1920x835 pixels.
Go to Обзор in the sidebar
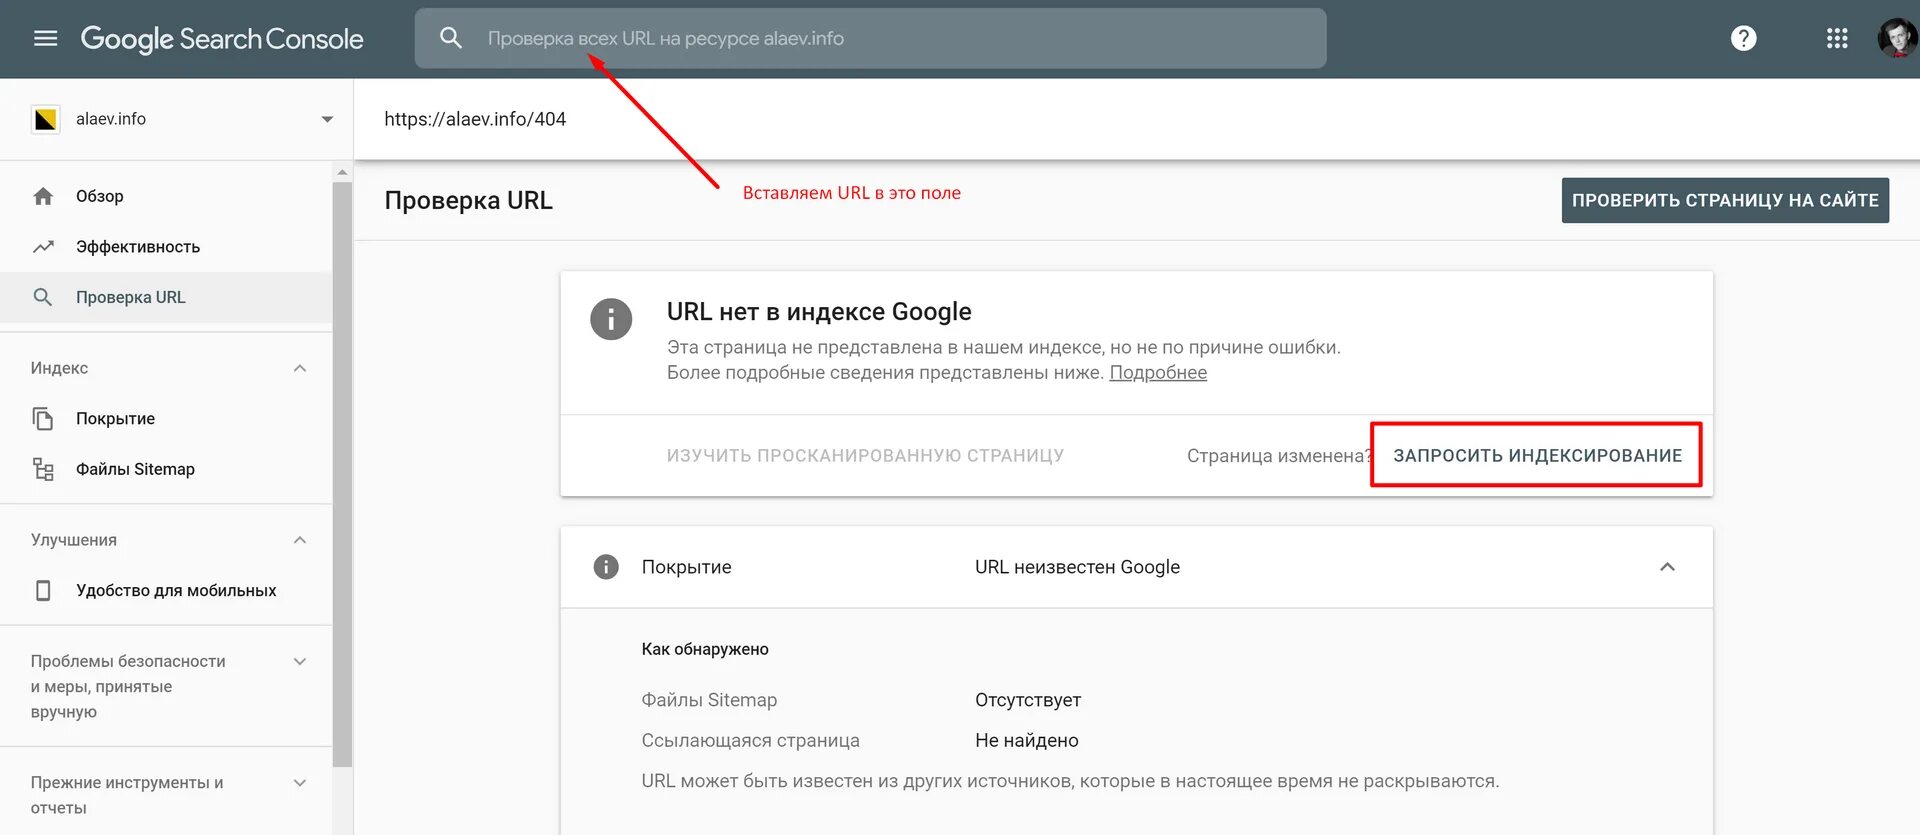point(166,196)
